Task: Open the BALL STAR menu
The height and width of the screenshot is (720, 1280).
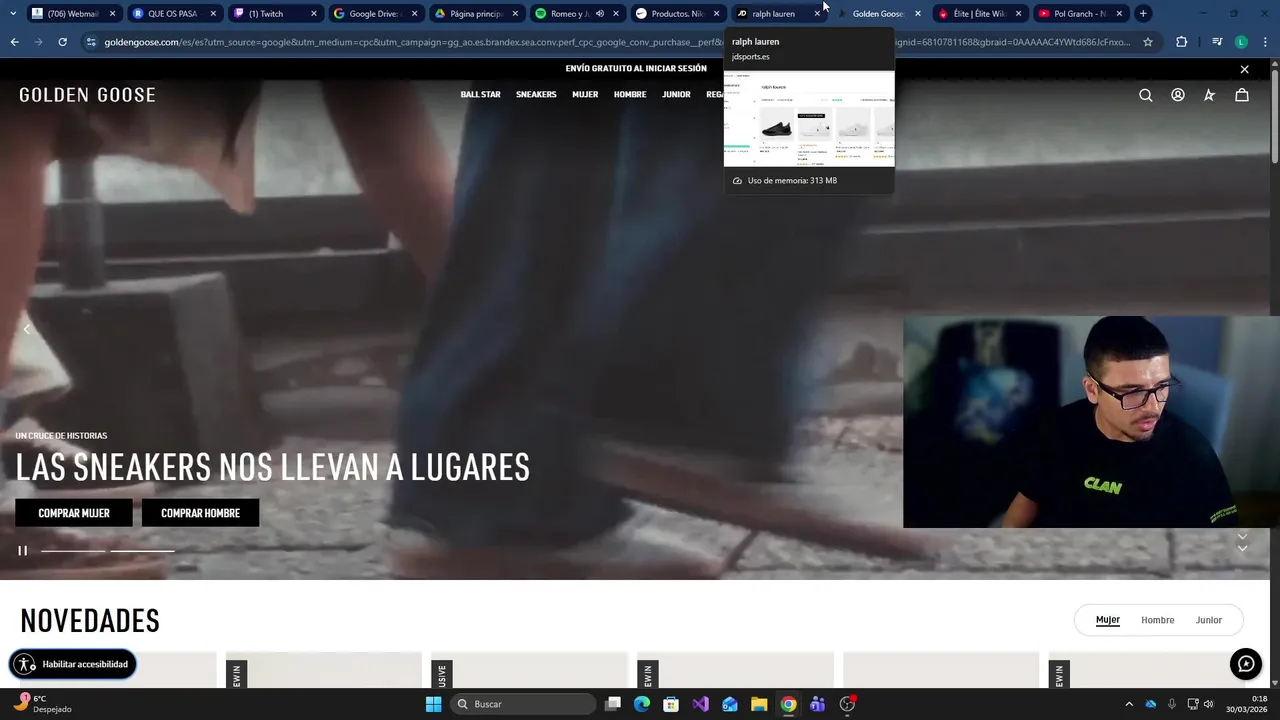Action: pyautogui.click(x=480, y=95)
